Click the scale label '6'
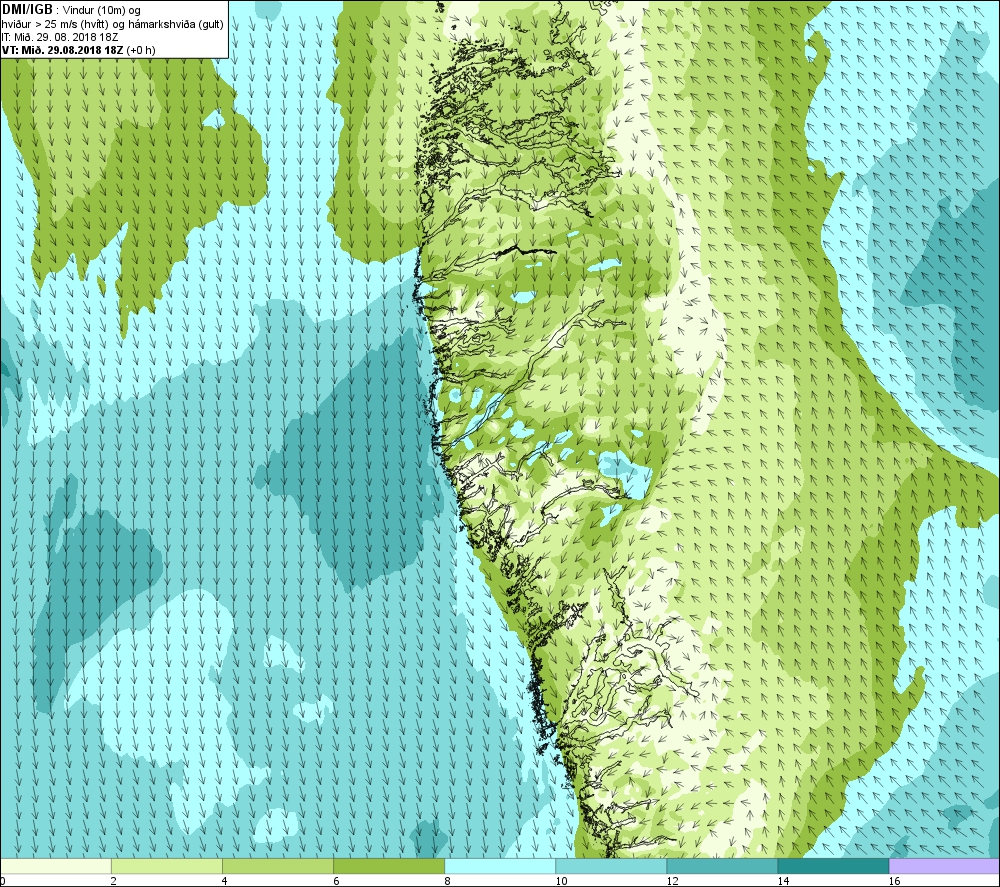This screenshot has height=887, width=1000. [x=335, y=881]
